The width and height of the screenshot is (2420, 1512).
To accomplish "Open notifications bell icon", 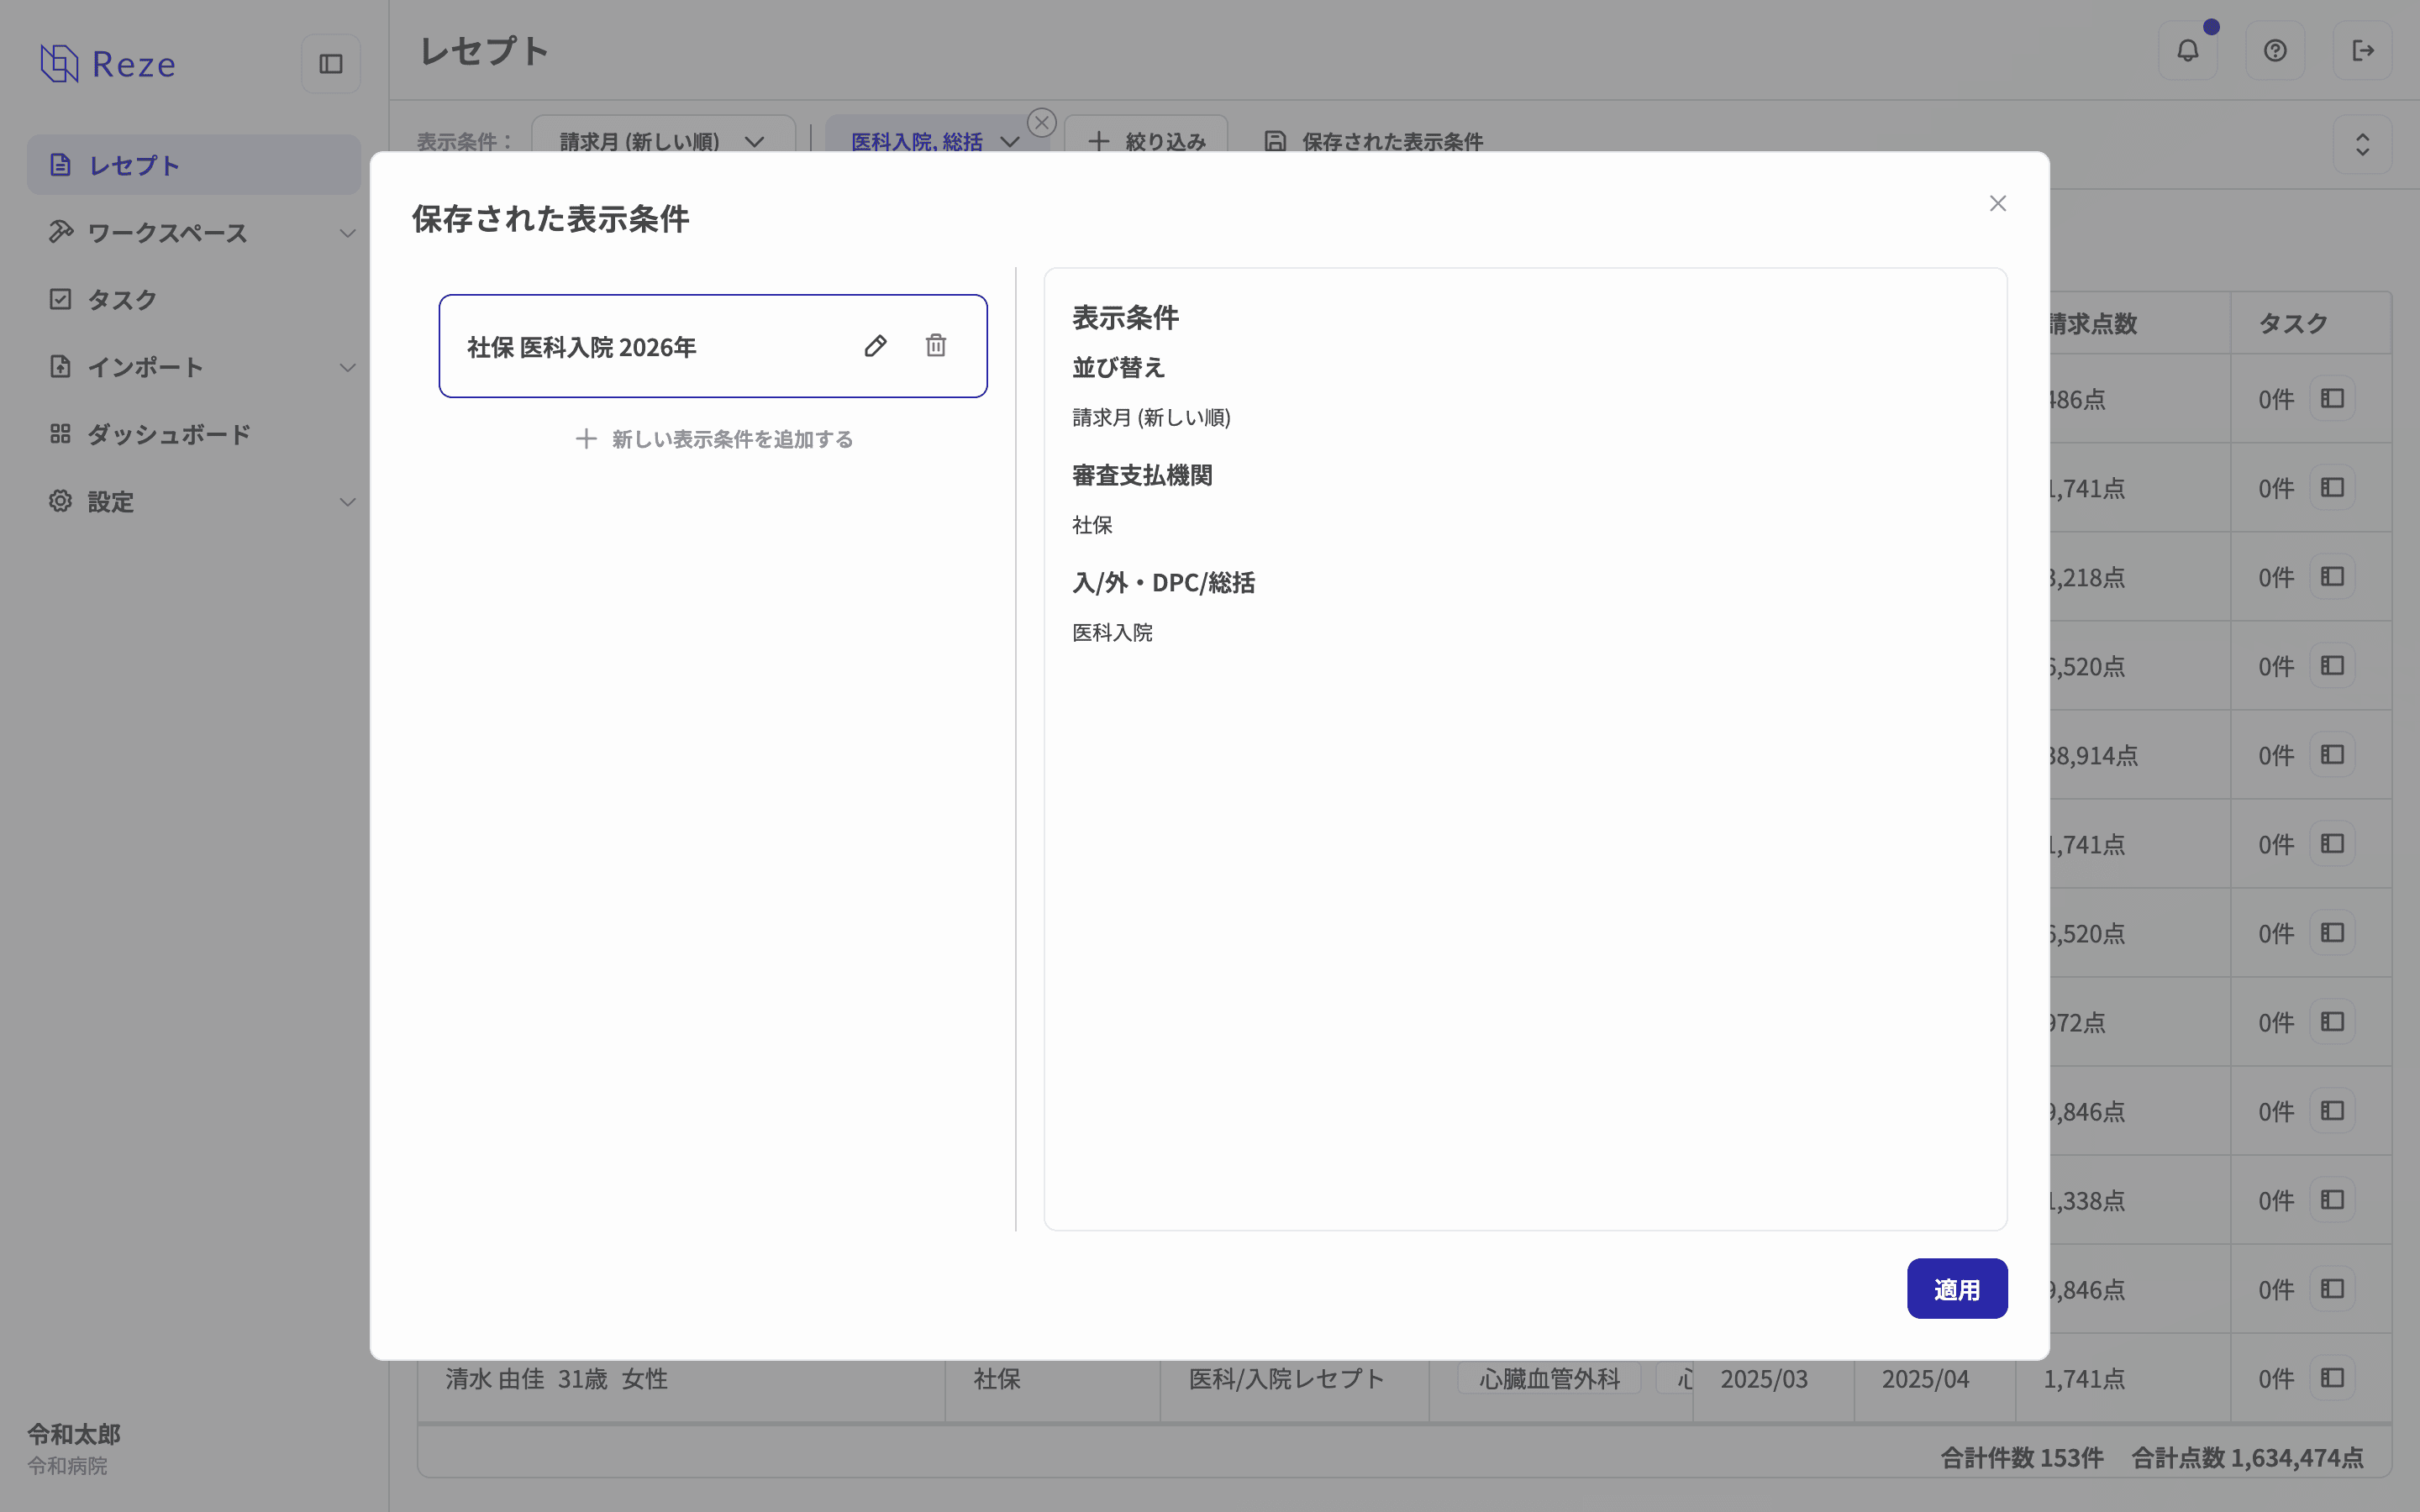I will (2188, 51).
